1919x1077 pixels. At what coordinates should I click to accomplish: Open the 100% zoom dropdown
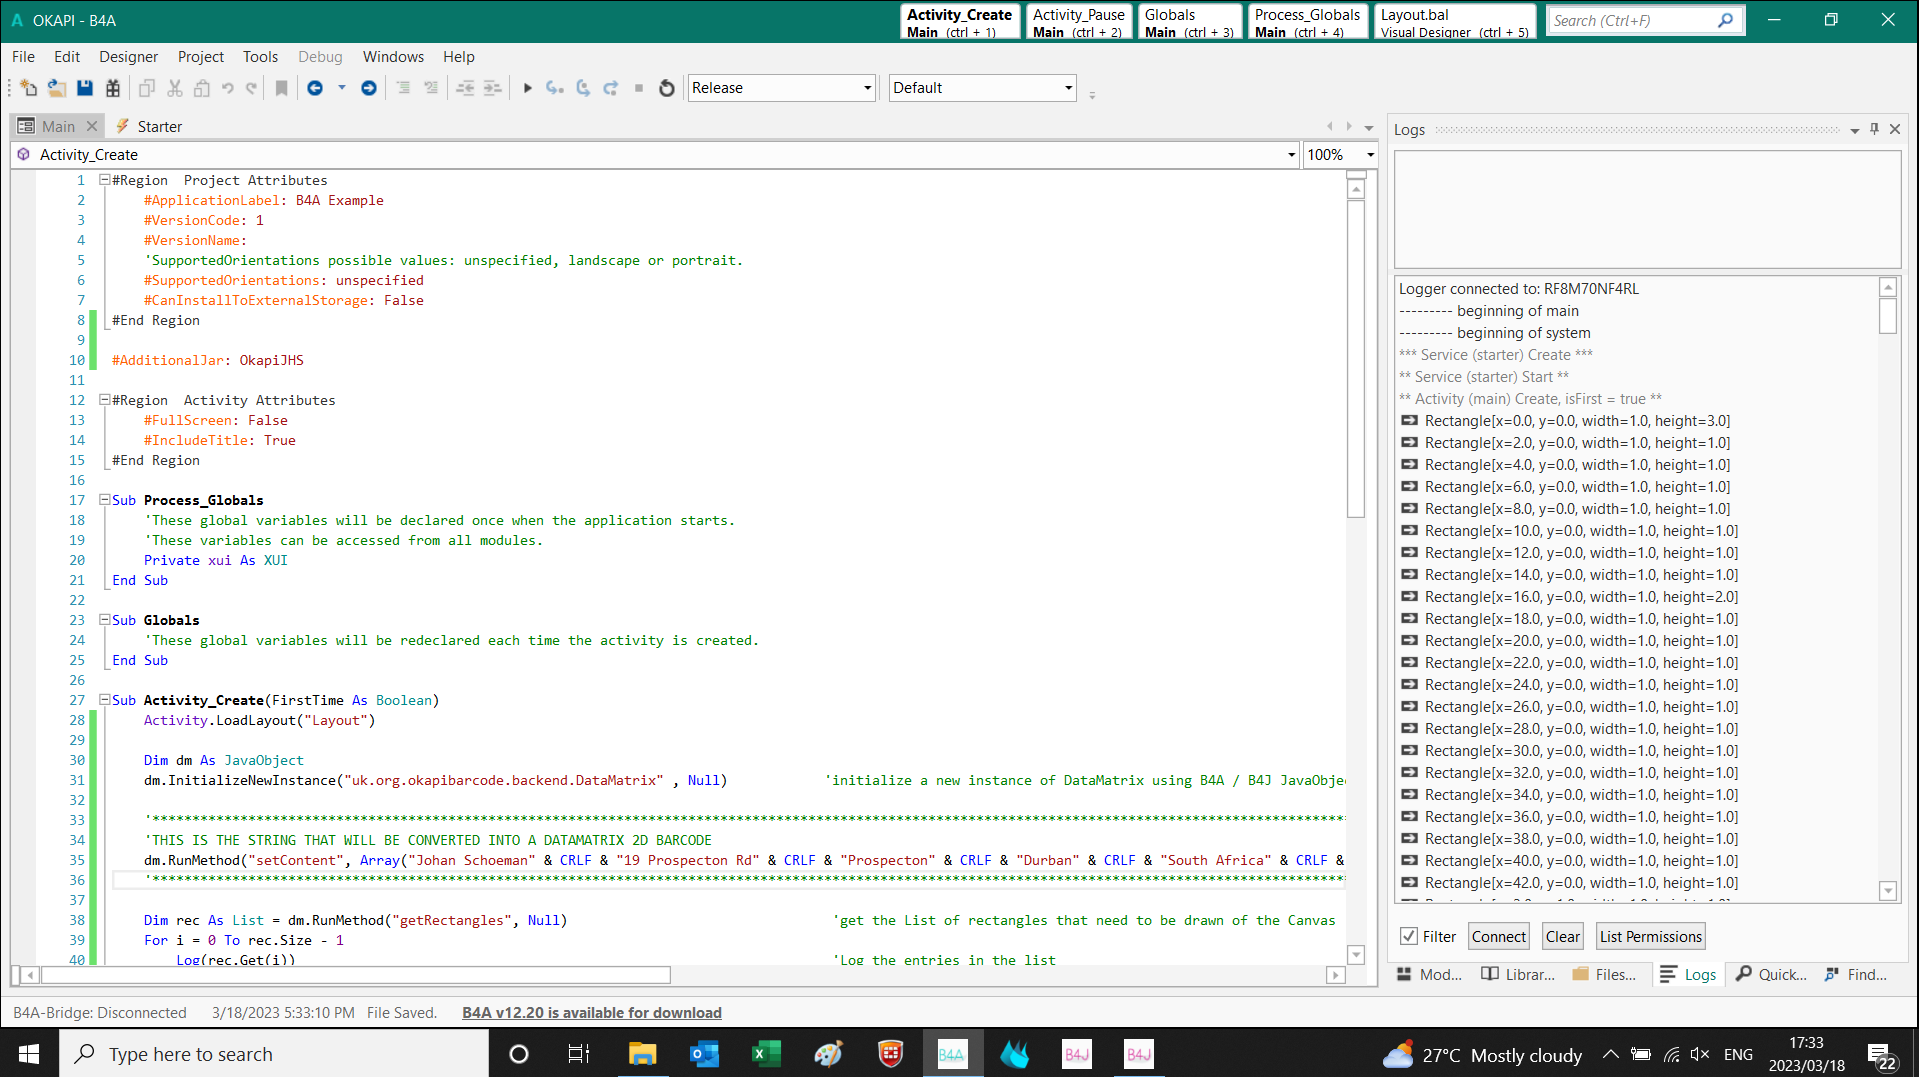click(x=1369, y=155)
